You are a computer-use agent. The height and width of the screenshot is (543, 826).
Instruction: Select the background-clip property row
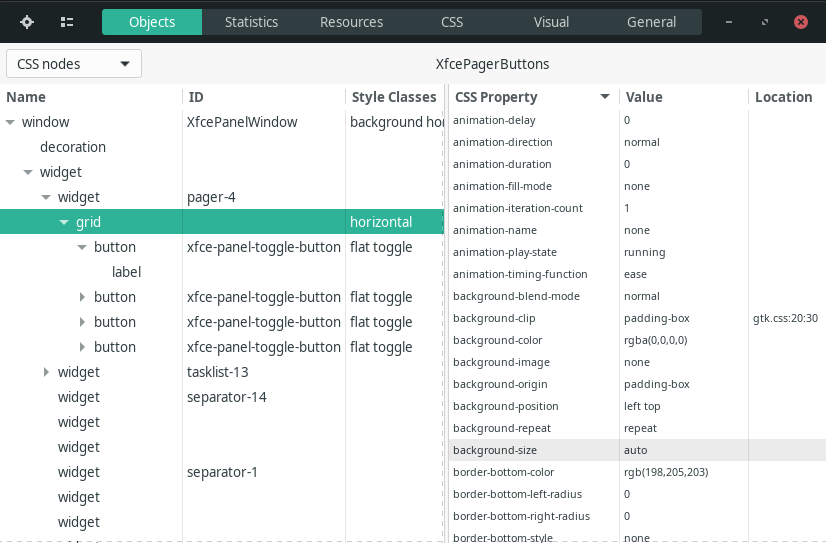point(637,318)
